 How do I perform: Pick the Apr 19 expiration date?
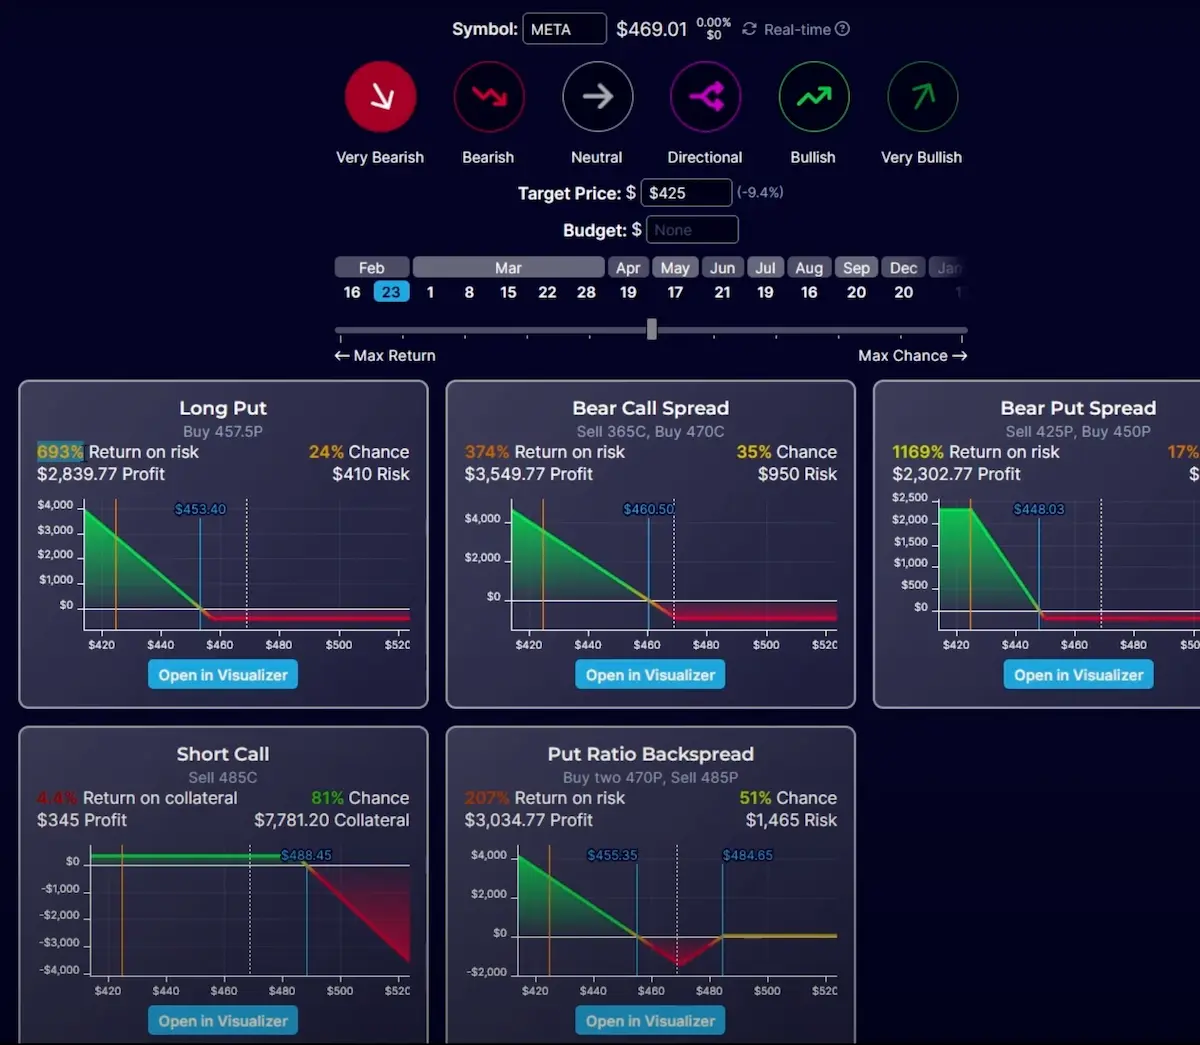pyautogui.click(x=628, y=292)
